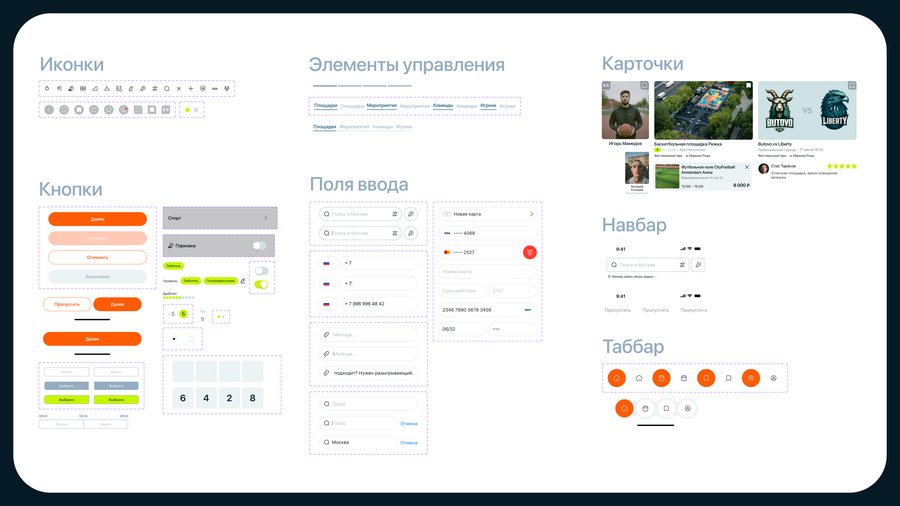This screenshot has width=900, height=506.
Task: Click the outlined Пропустить button in Кнопки
Action: click(67, 304)
